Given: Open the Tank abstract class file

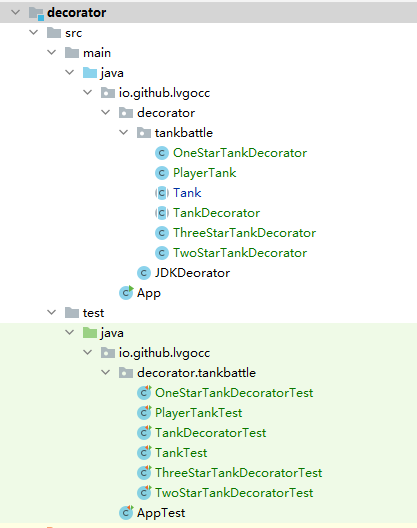Looking at the screenshot, I should [x=187, y=193].
